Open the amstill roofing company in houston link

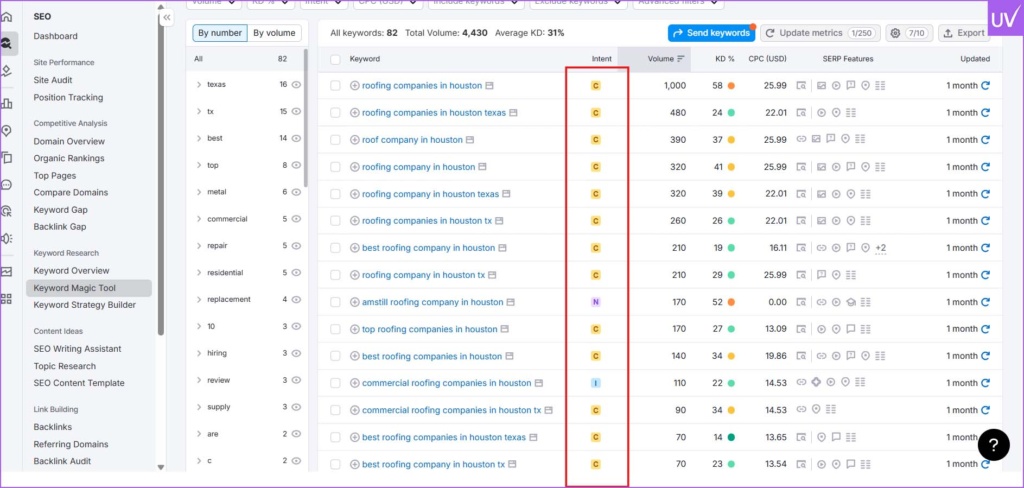pyautogui.click(x=432, y=302)
